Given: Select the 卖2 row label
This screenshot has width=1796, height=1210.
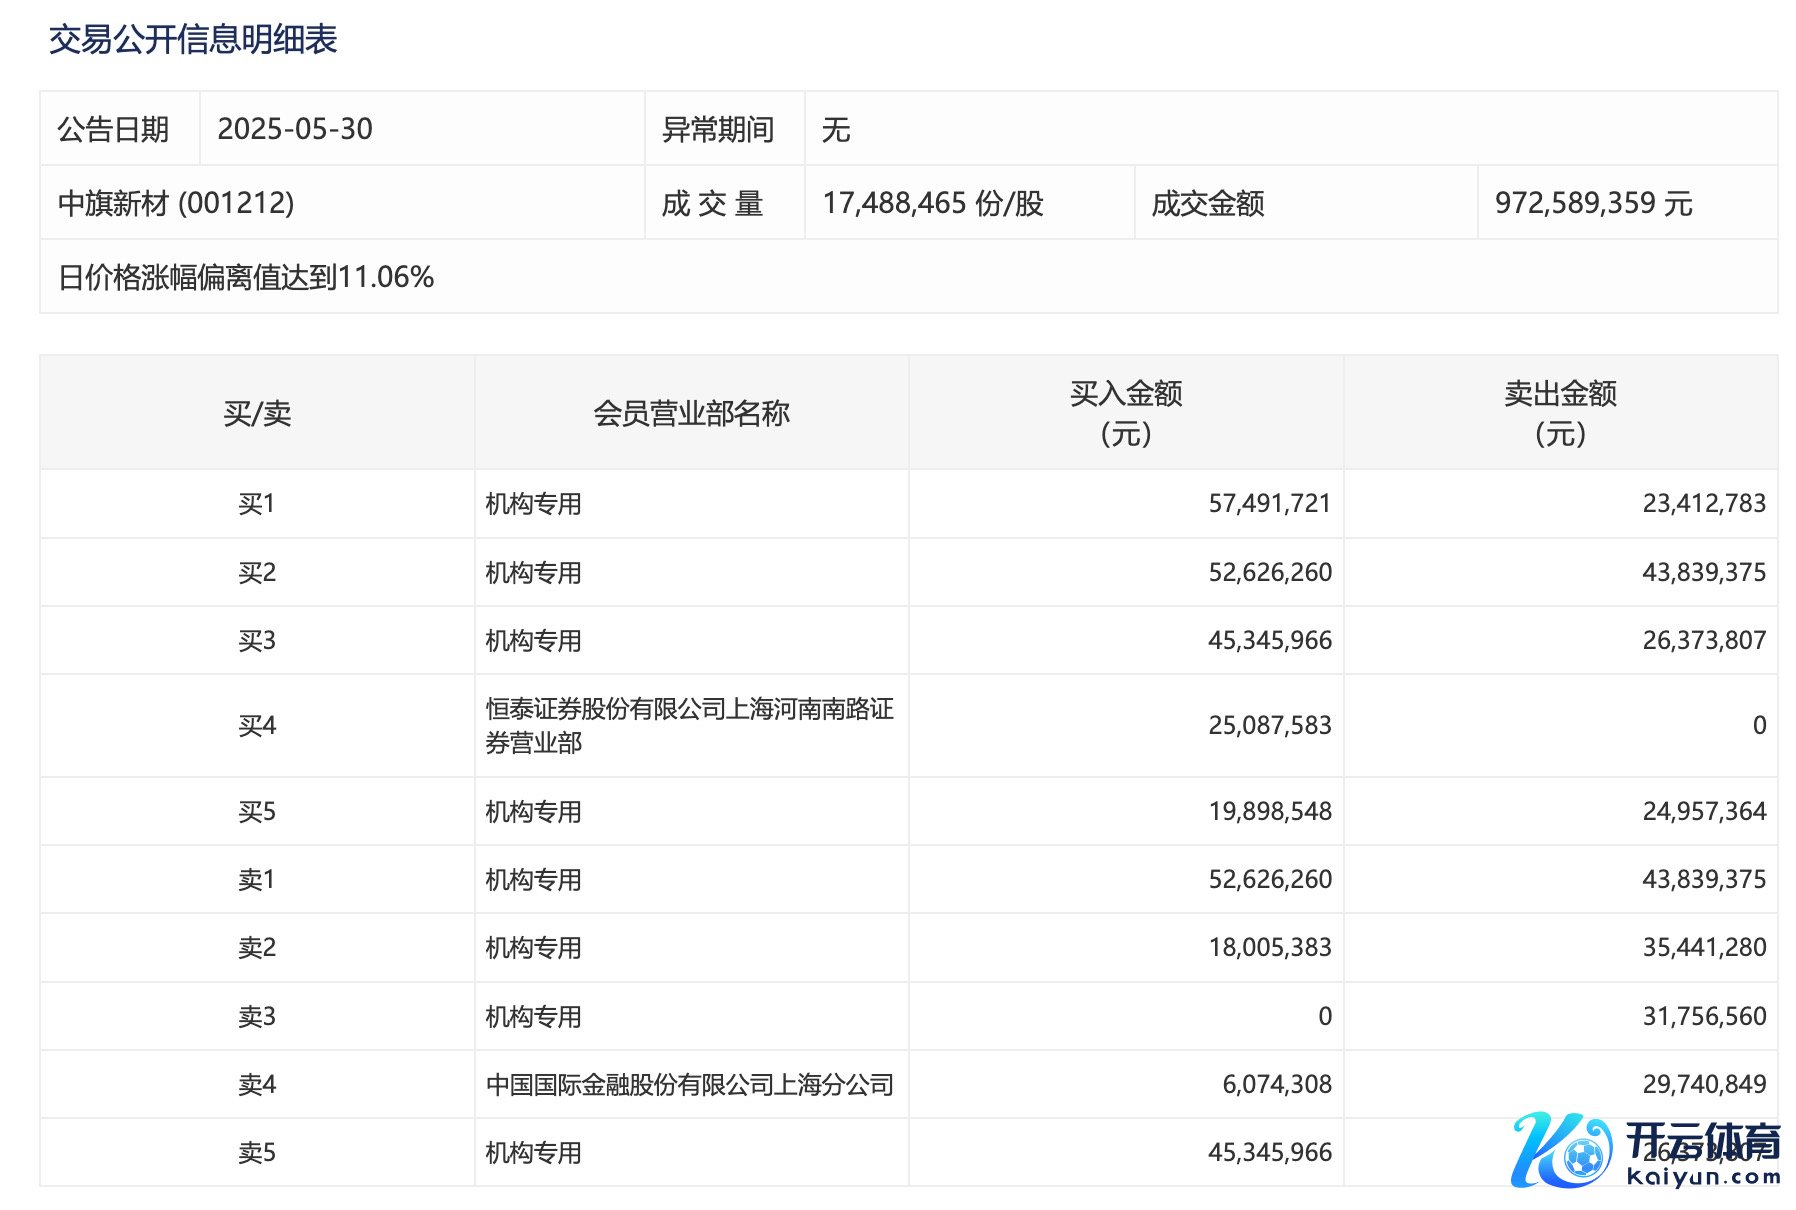Looking at the screenshot, I should (257, 948).
